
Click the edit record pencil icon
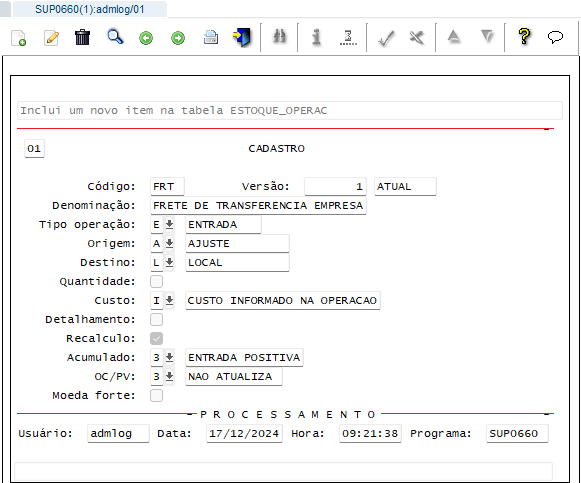[x=51, y=38]
